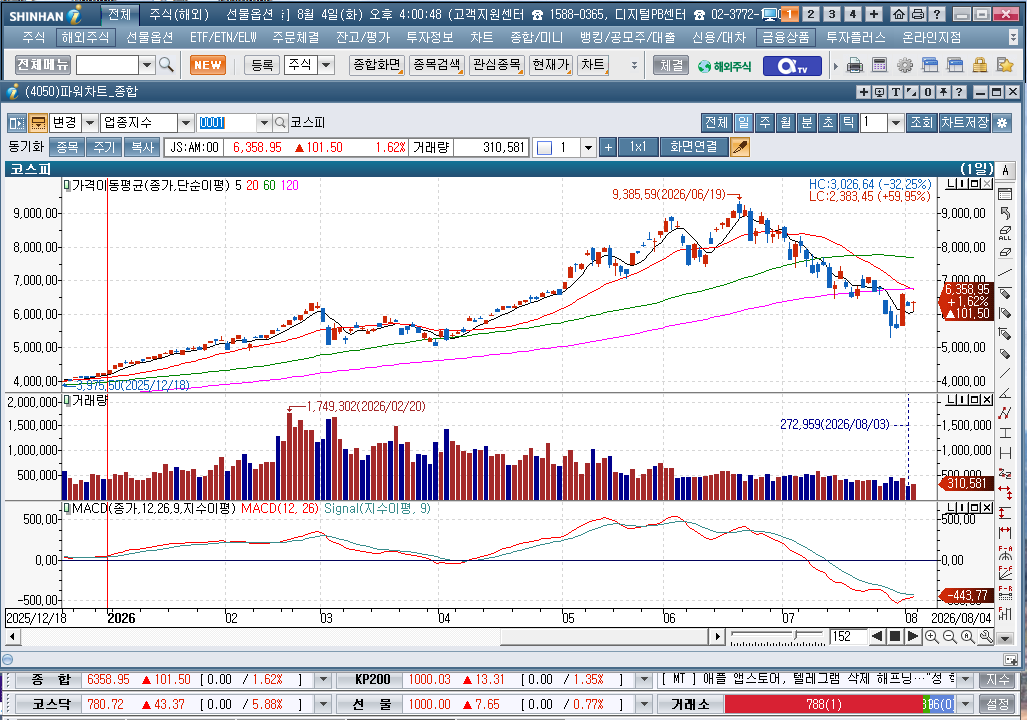The width and height of the screenshot is (1027, 720).
Task: Open period count dropdown next to 틱
Action: pyautogui.click(x=896, y=123)
